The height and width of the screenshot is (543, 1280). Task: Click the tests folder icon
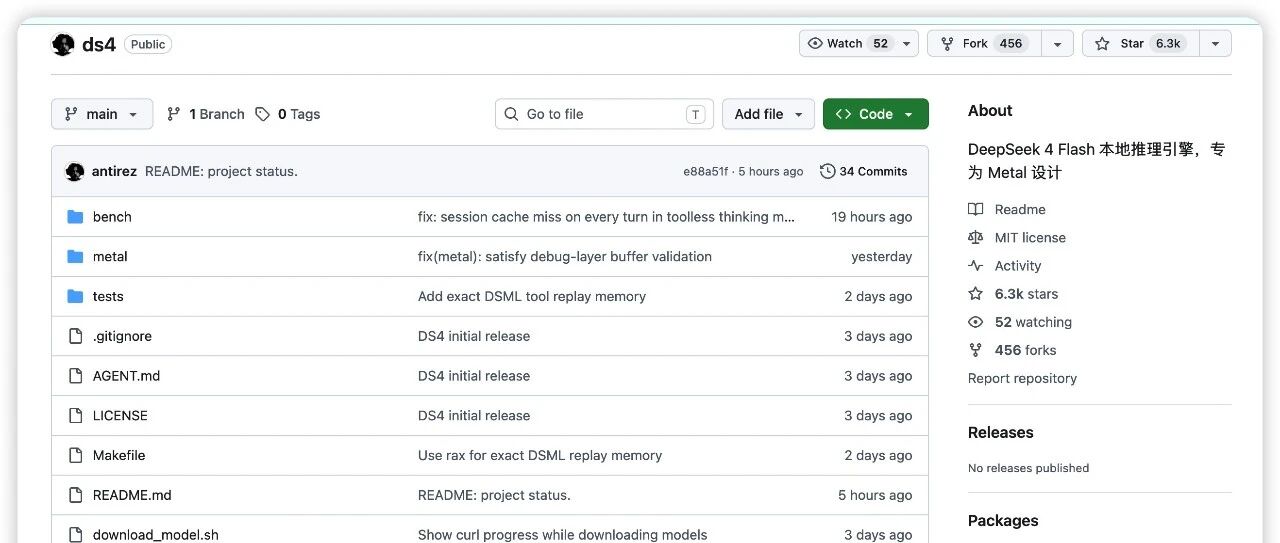(x=75, y=296)
